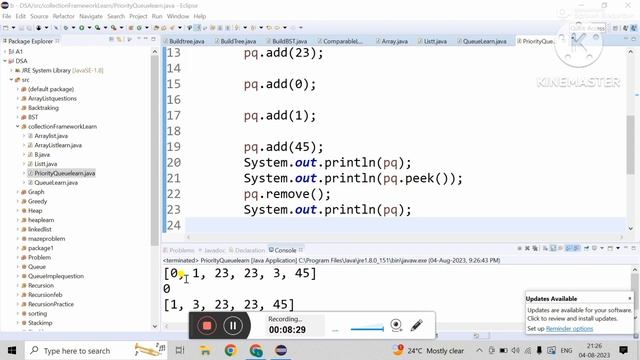Viewport: 640px width, 360px height.
Task: Click the volume slider on recording bar
Action: (x=367, y=328)
